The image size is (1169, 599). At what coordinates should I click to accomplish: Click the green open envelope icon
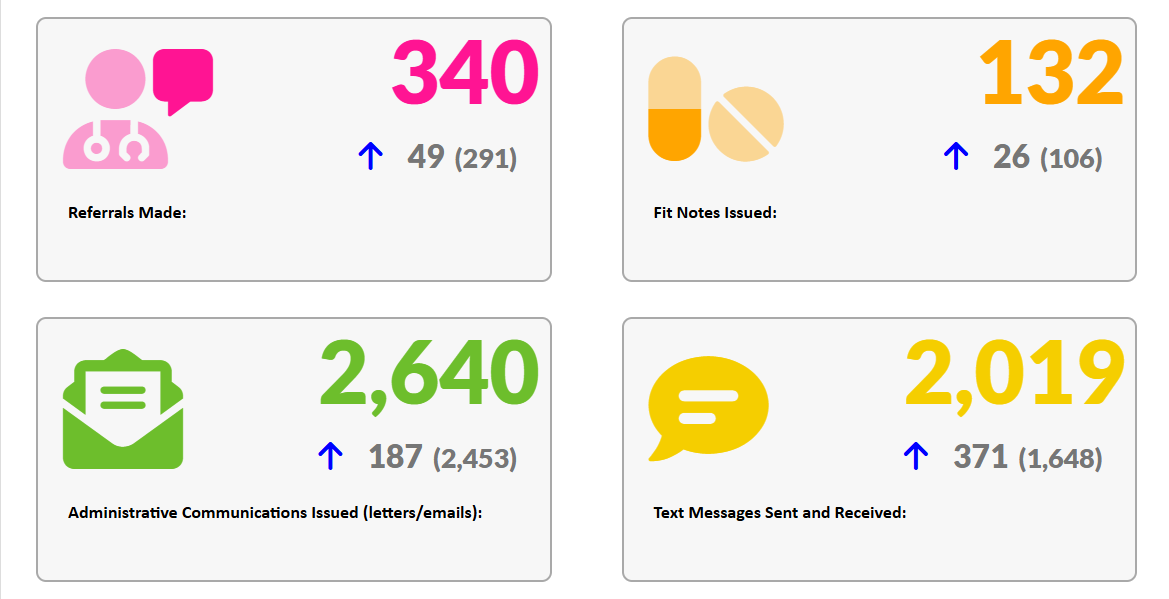[123, 409]
